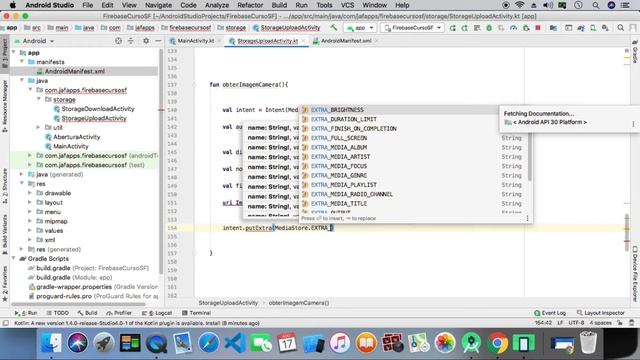
Task: Expand the layout folder
Action: (x=30, y=202)
